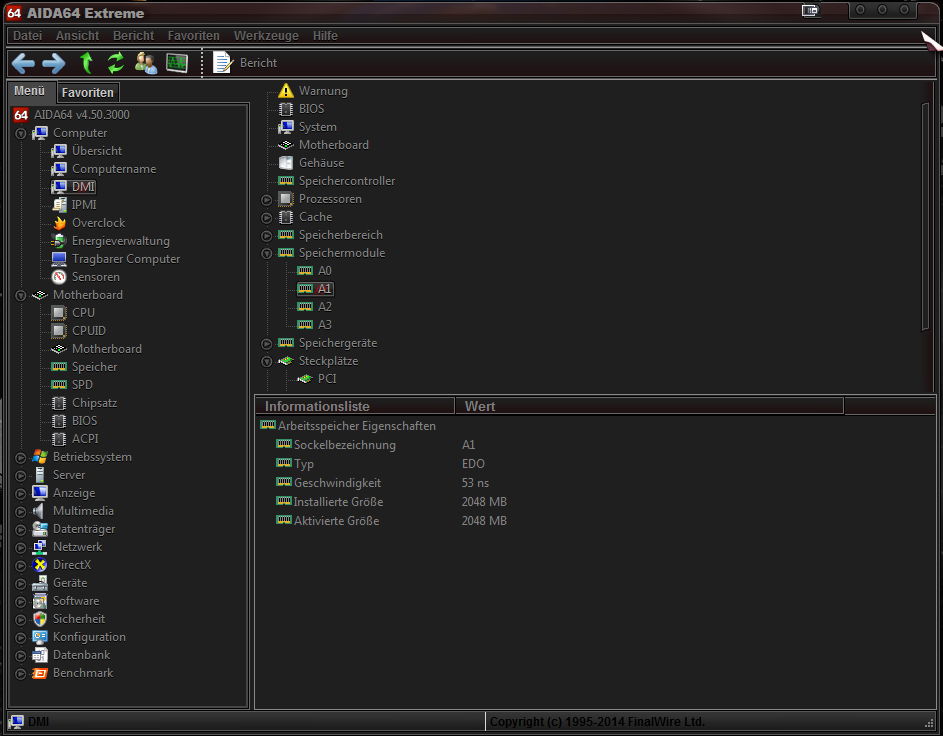Screen dimensions: 943x736
Task: Click the status bar resize grip
Action: 929,723
